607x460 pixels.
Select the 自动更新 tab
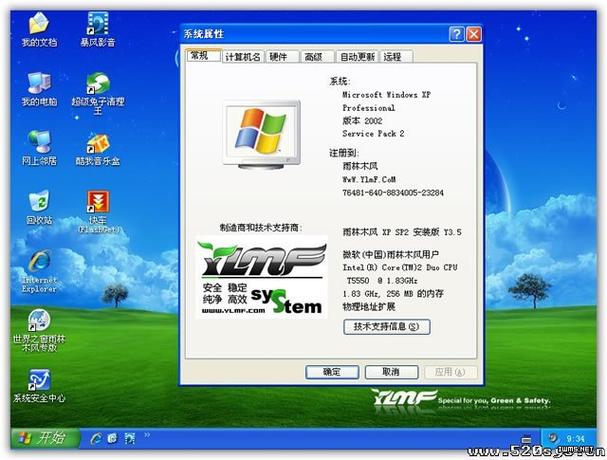click(356, 57)
